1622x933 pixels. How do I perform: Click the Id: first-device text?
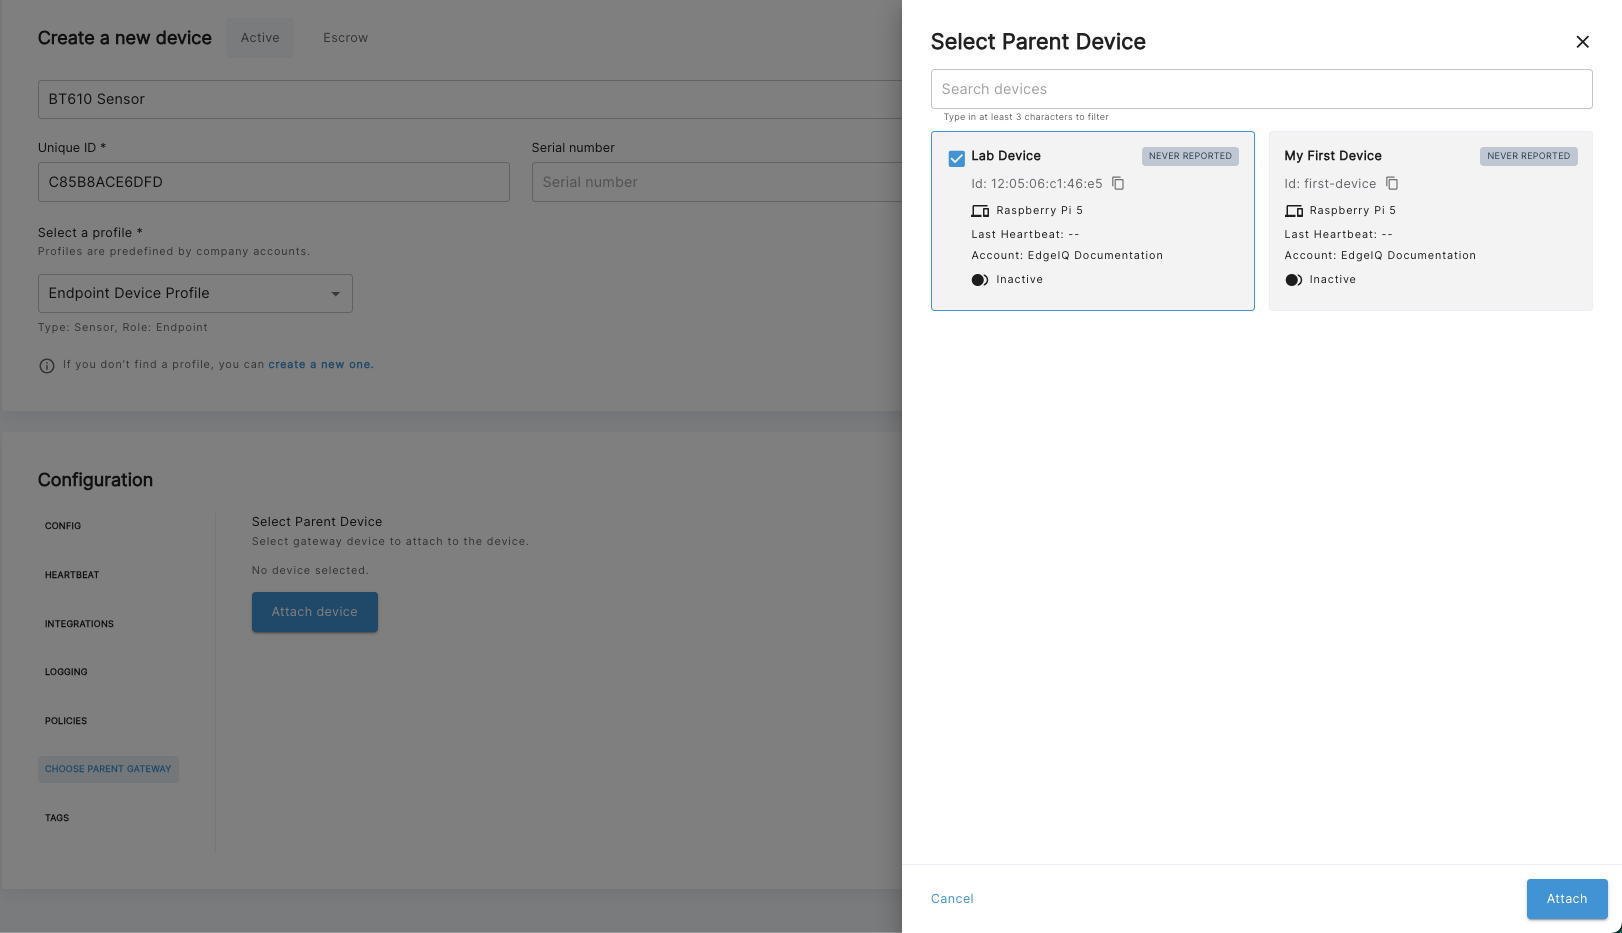click(x=1330, y=184)
